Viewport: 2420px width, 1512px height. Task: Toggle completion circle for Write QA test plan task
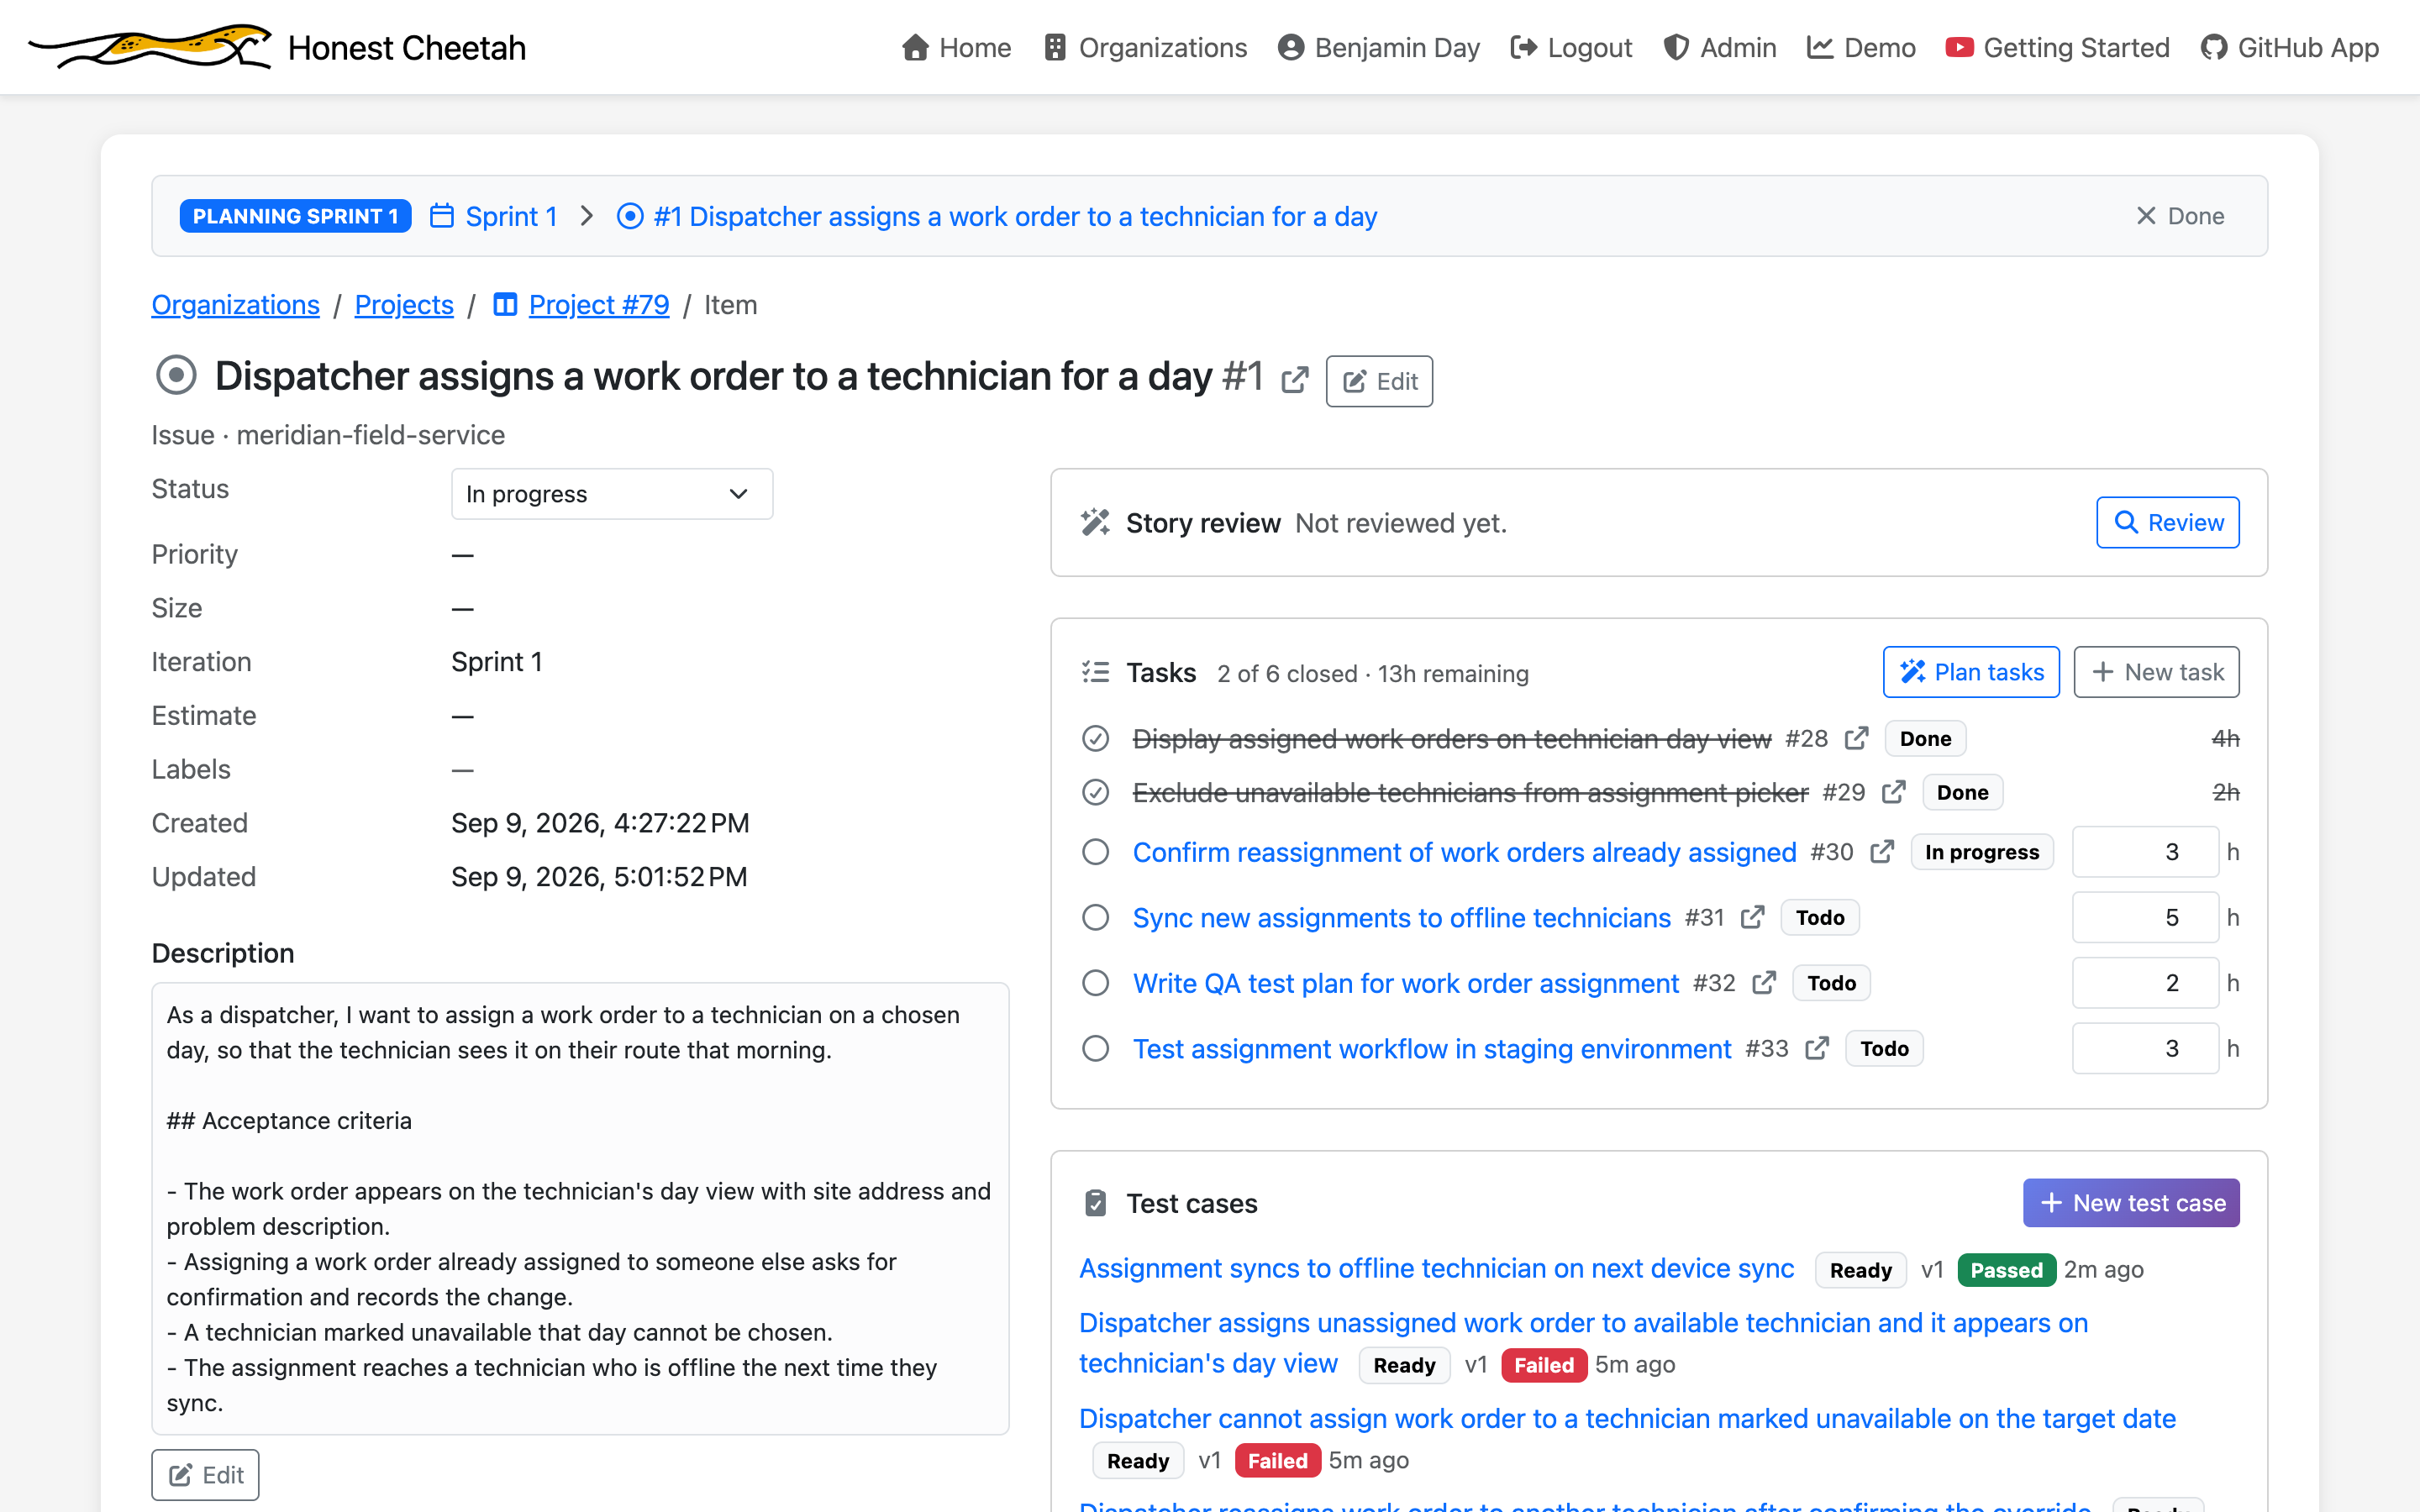(1096, 983)
